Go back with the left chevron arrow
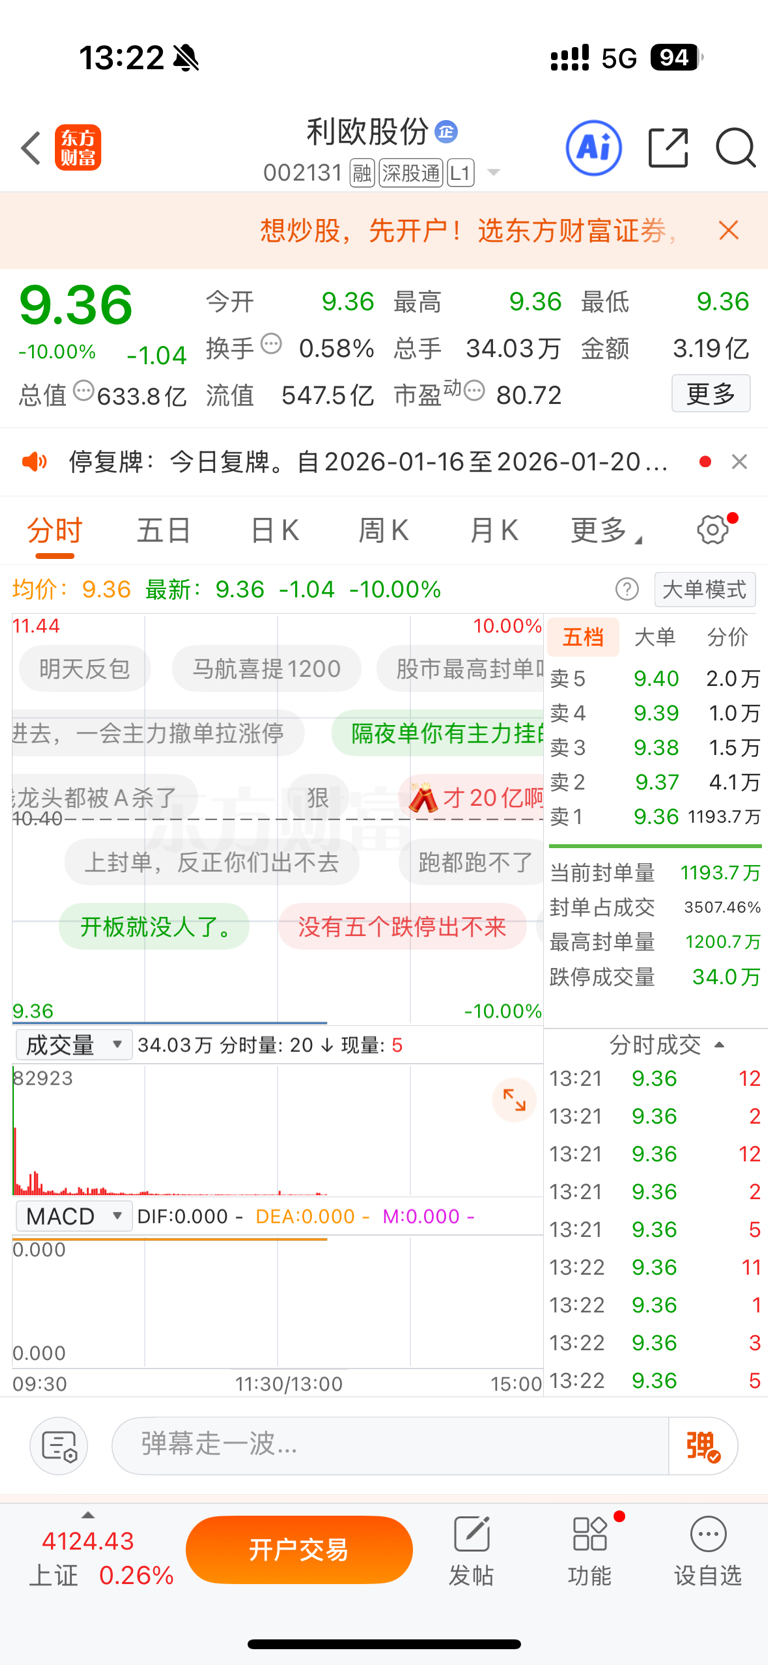The height and width of the screenshot is (1665, 769). tap(31, 148)
